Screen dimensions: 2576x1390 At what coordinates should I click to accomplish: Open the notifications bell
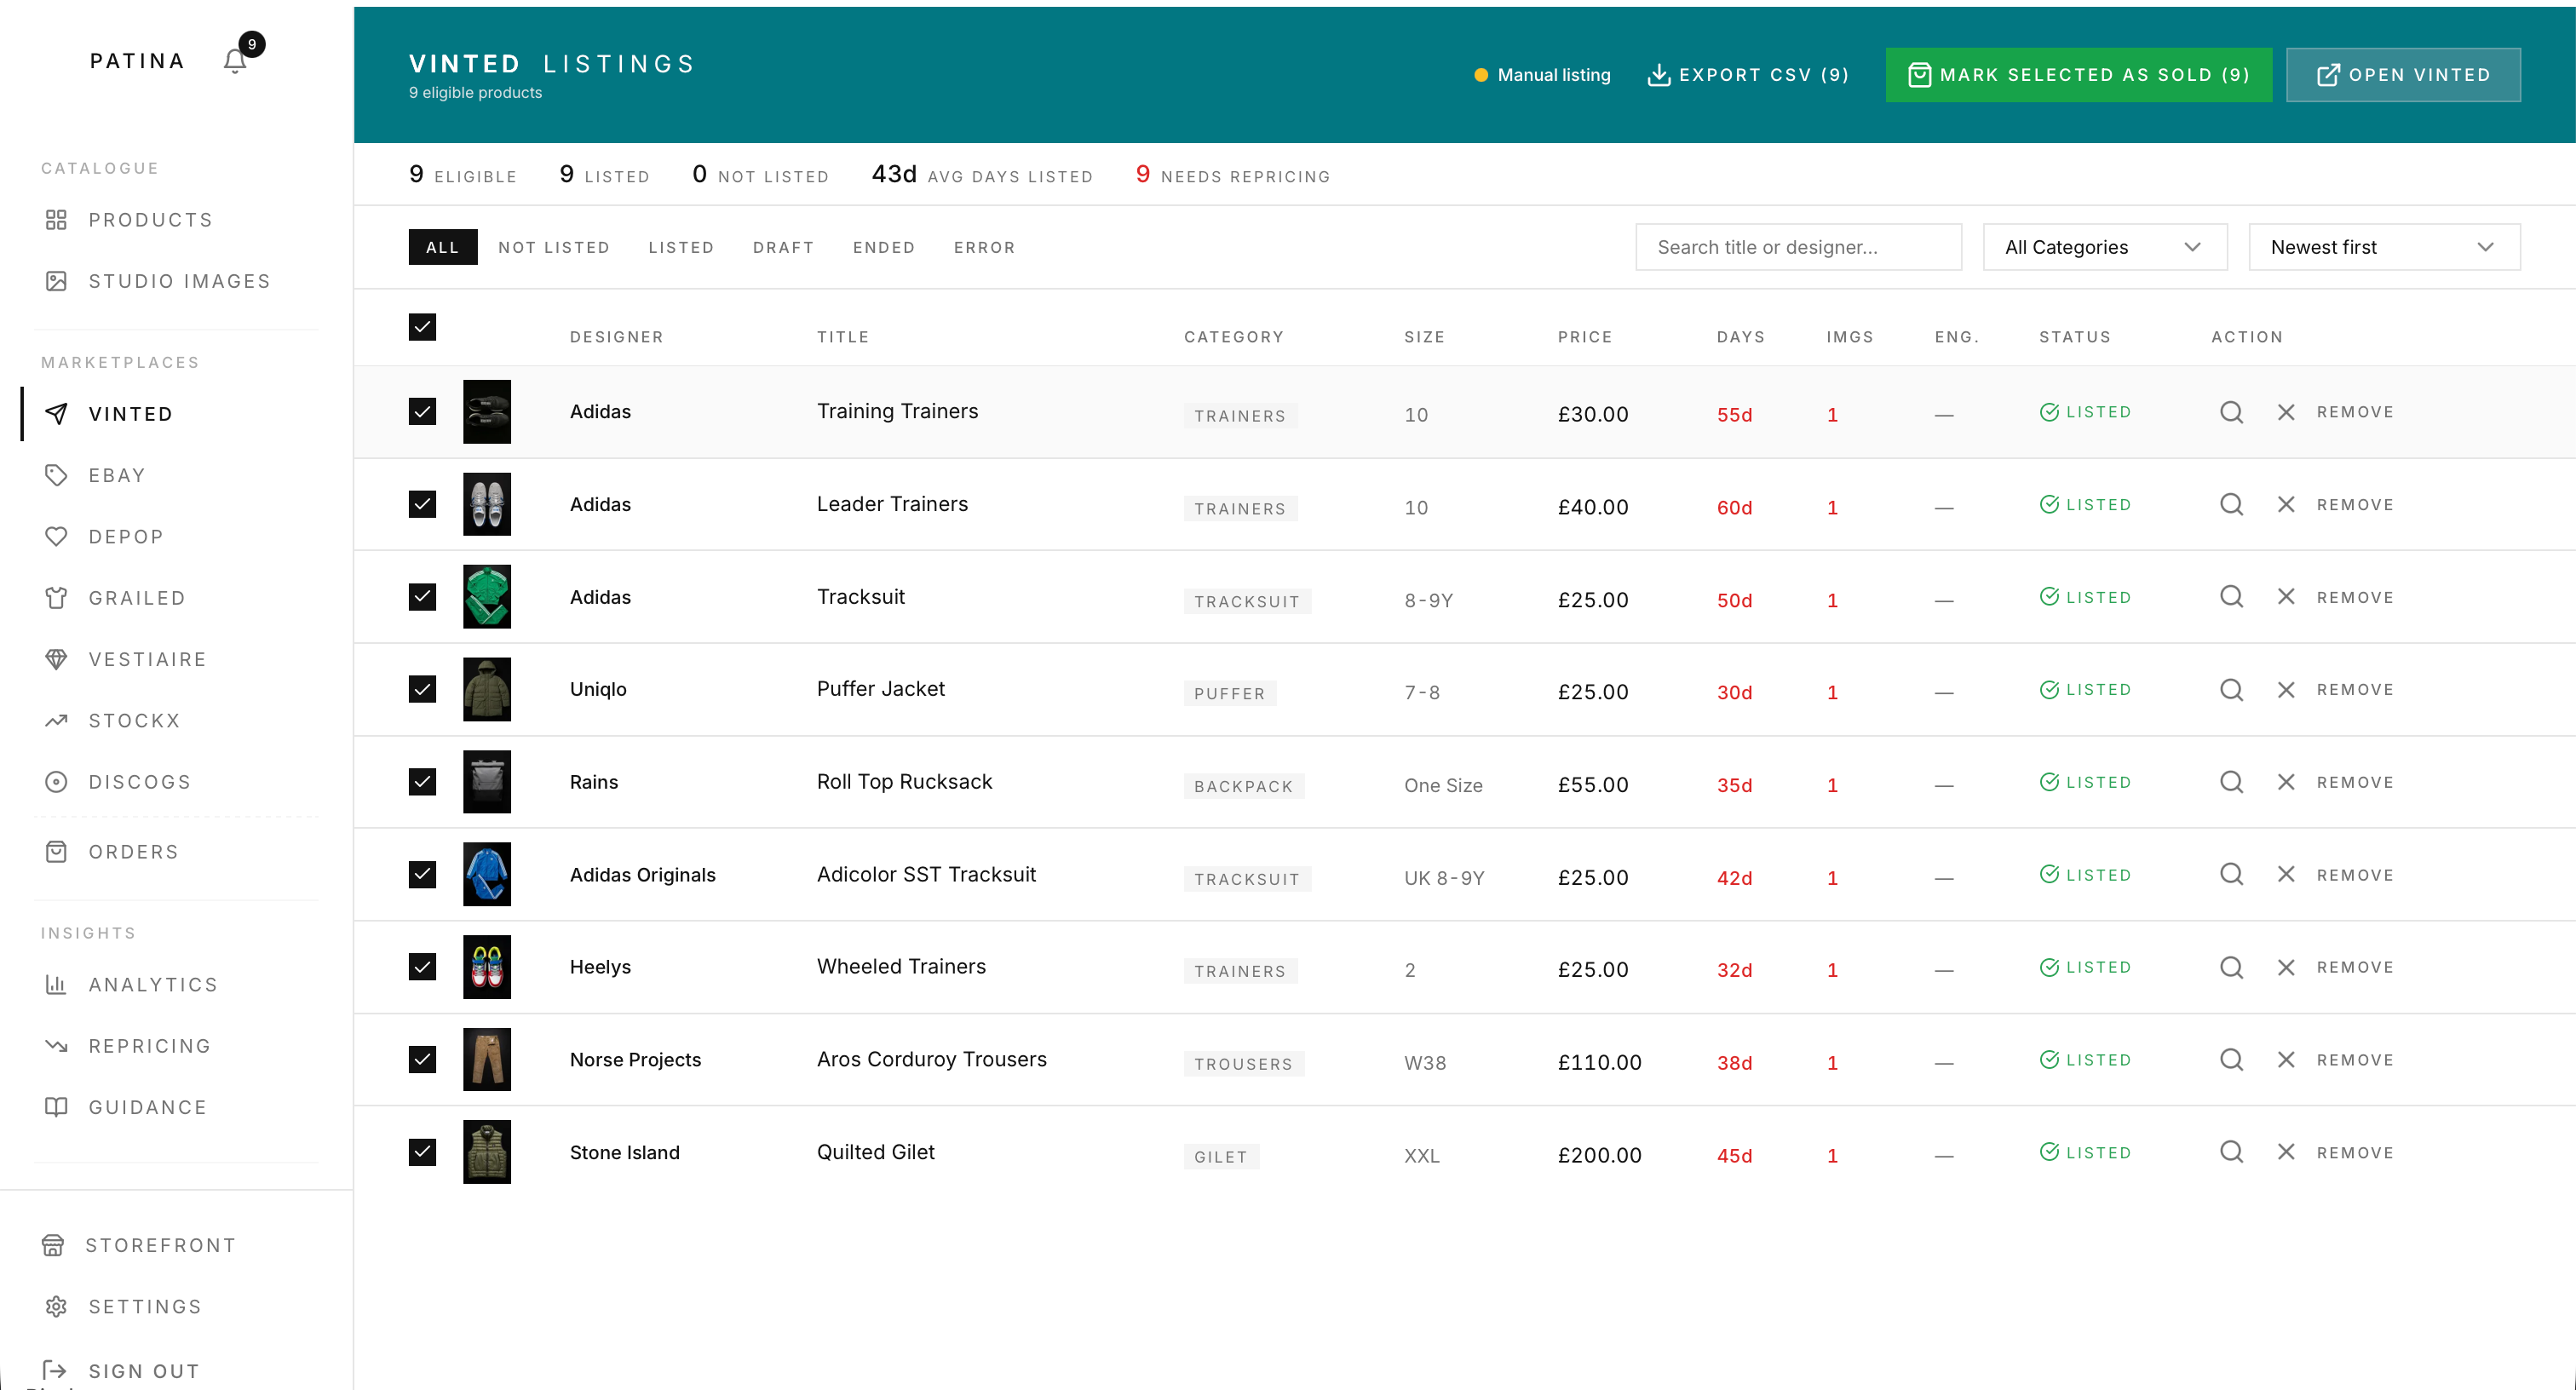click(236, 61)
